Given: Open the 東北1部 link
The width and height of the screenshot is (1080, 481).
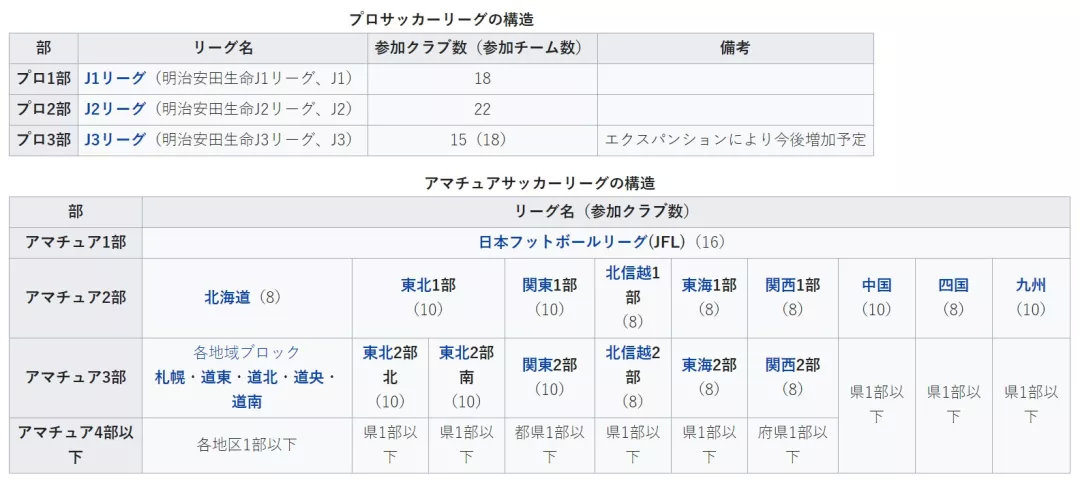Looking at the screenshot, I should (x=428, y=286).
